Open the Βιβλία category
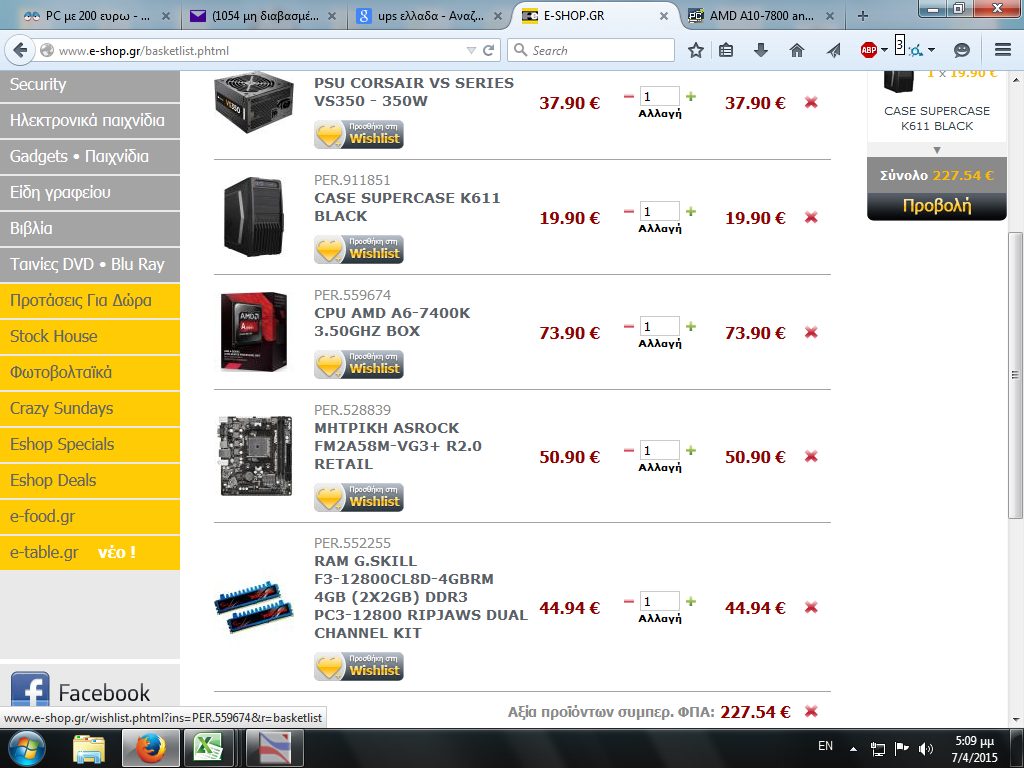The width and height of the screenshot is (1024, 768). [x=90, y=229]
